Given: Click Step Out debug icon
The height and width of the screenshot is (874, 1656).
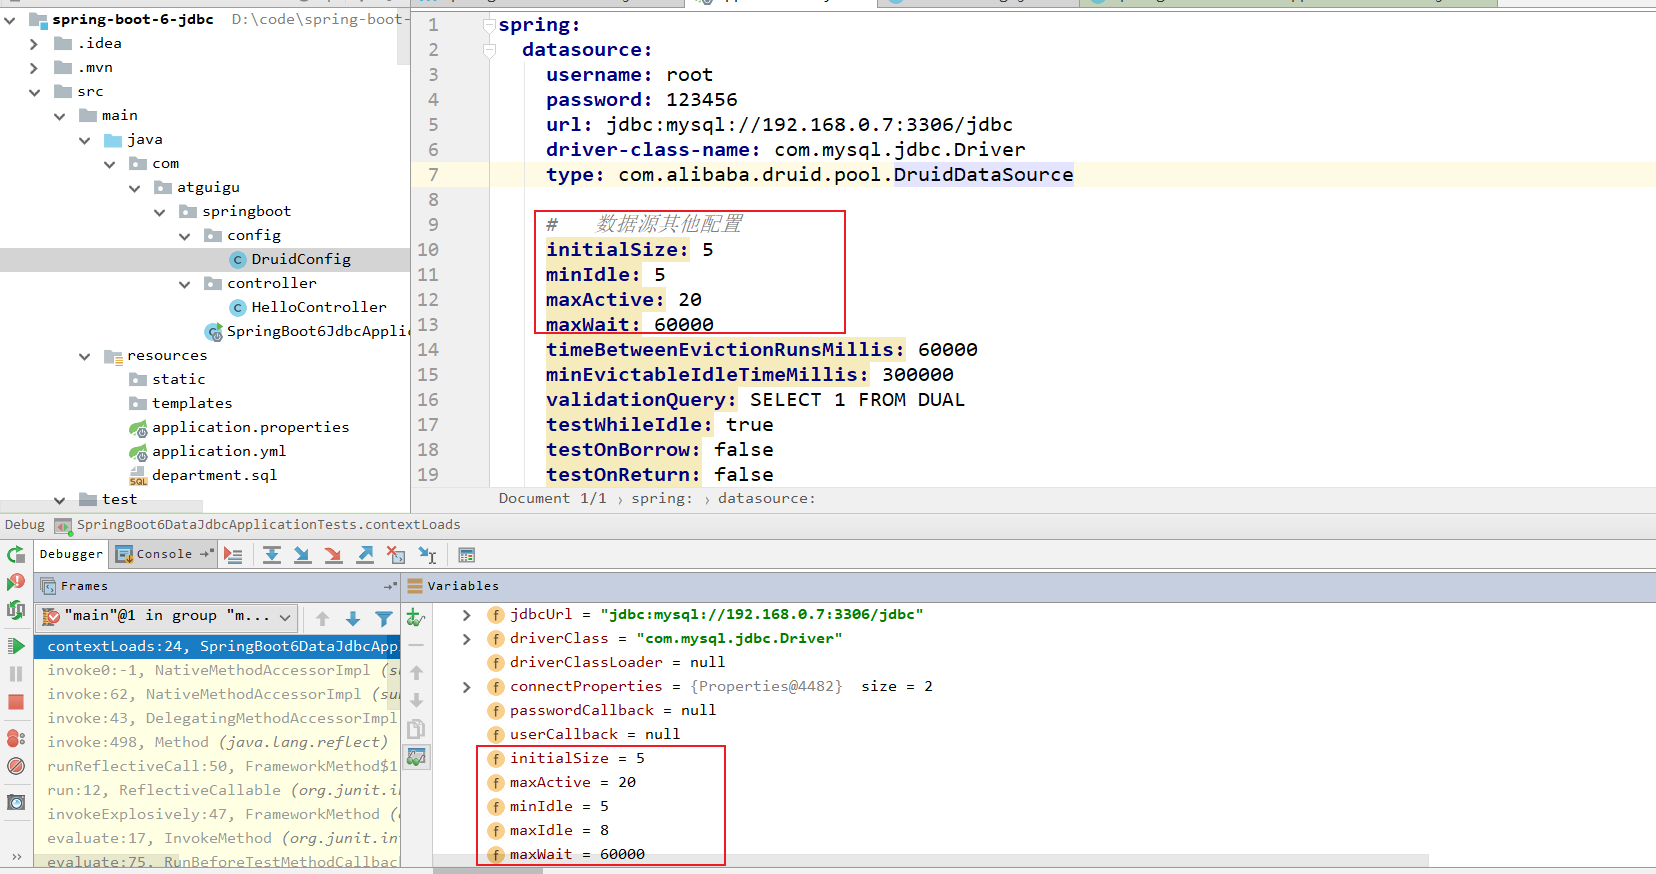Looking at the screenshot, I should pos(365,555).
